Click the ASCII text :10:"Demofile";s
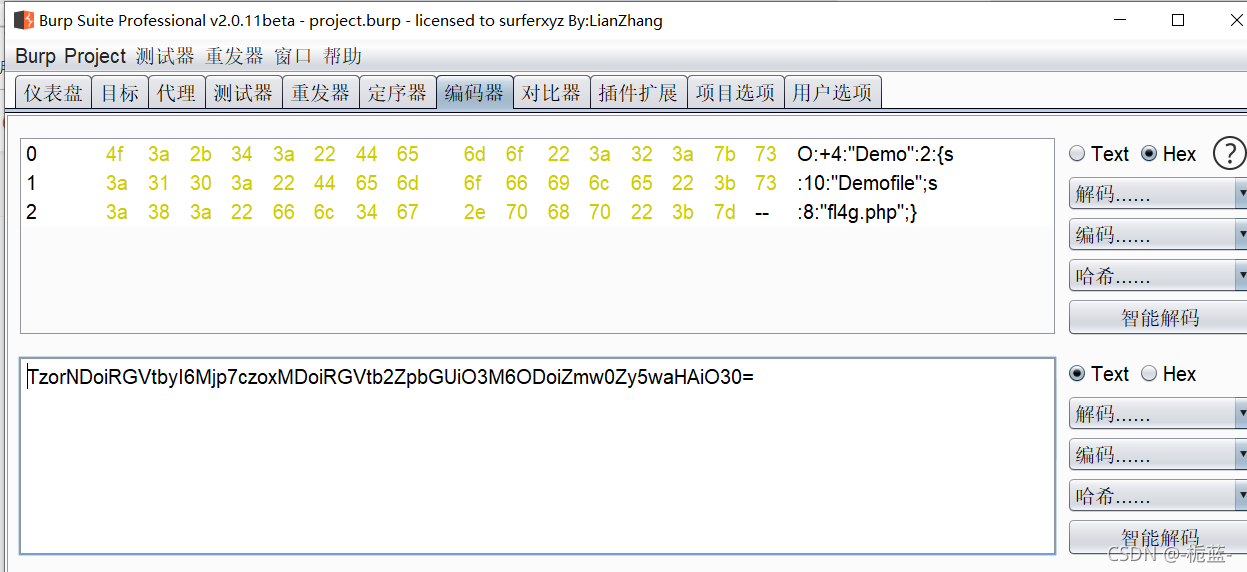Viewport: 1247px width, 572px height. pos(867,183)
